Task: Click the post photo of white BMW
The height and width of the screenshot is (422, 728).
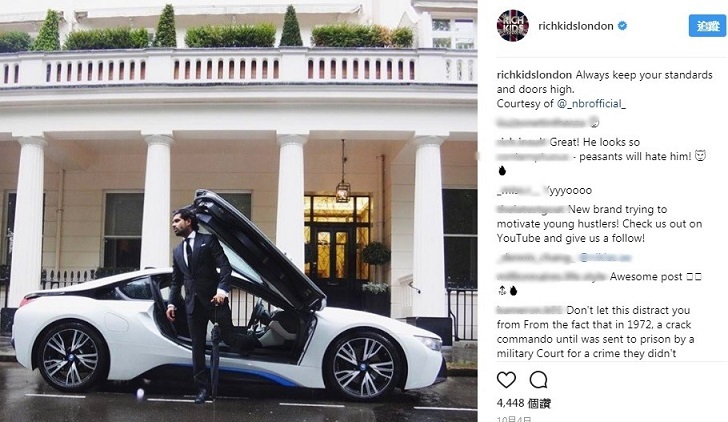Action: tap(239, 211)
